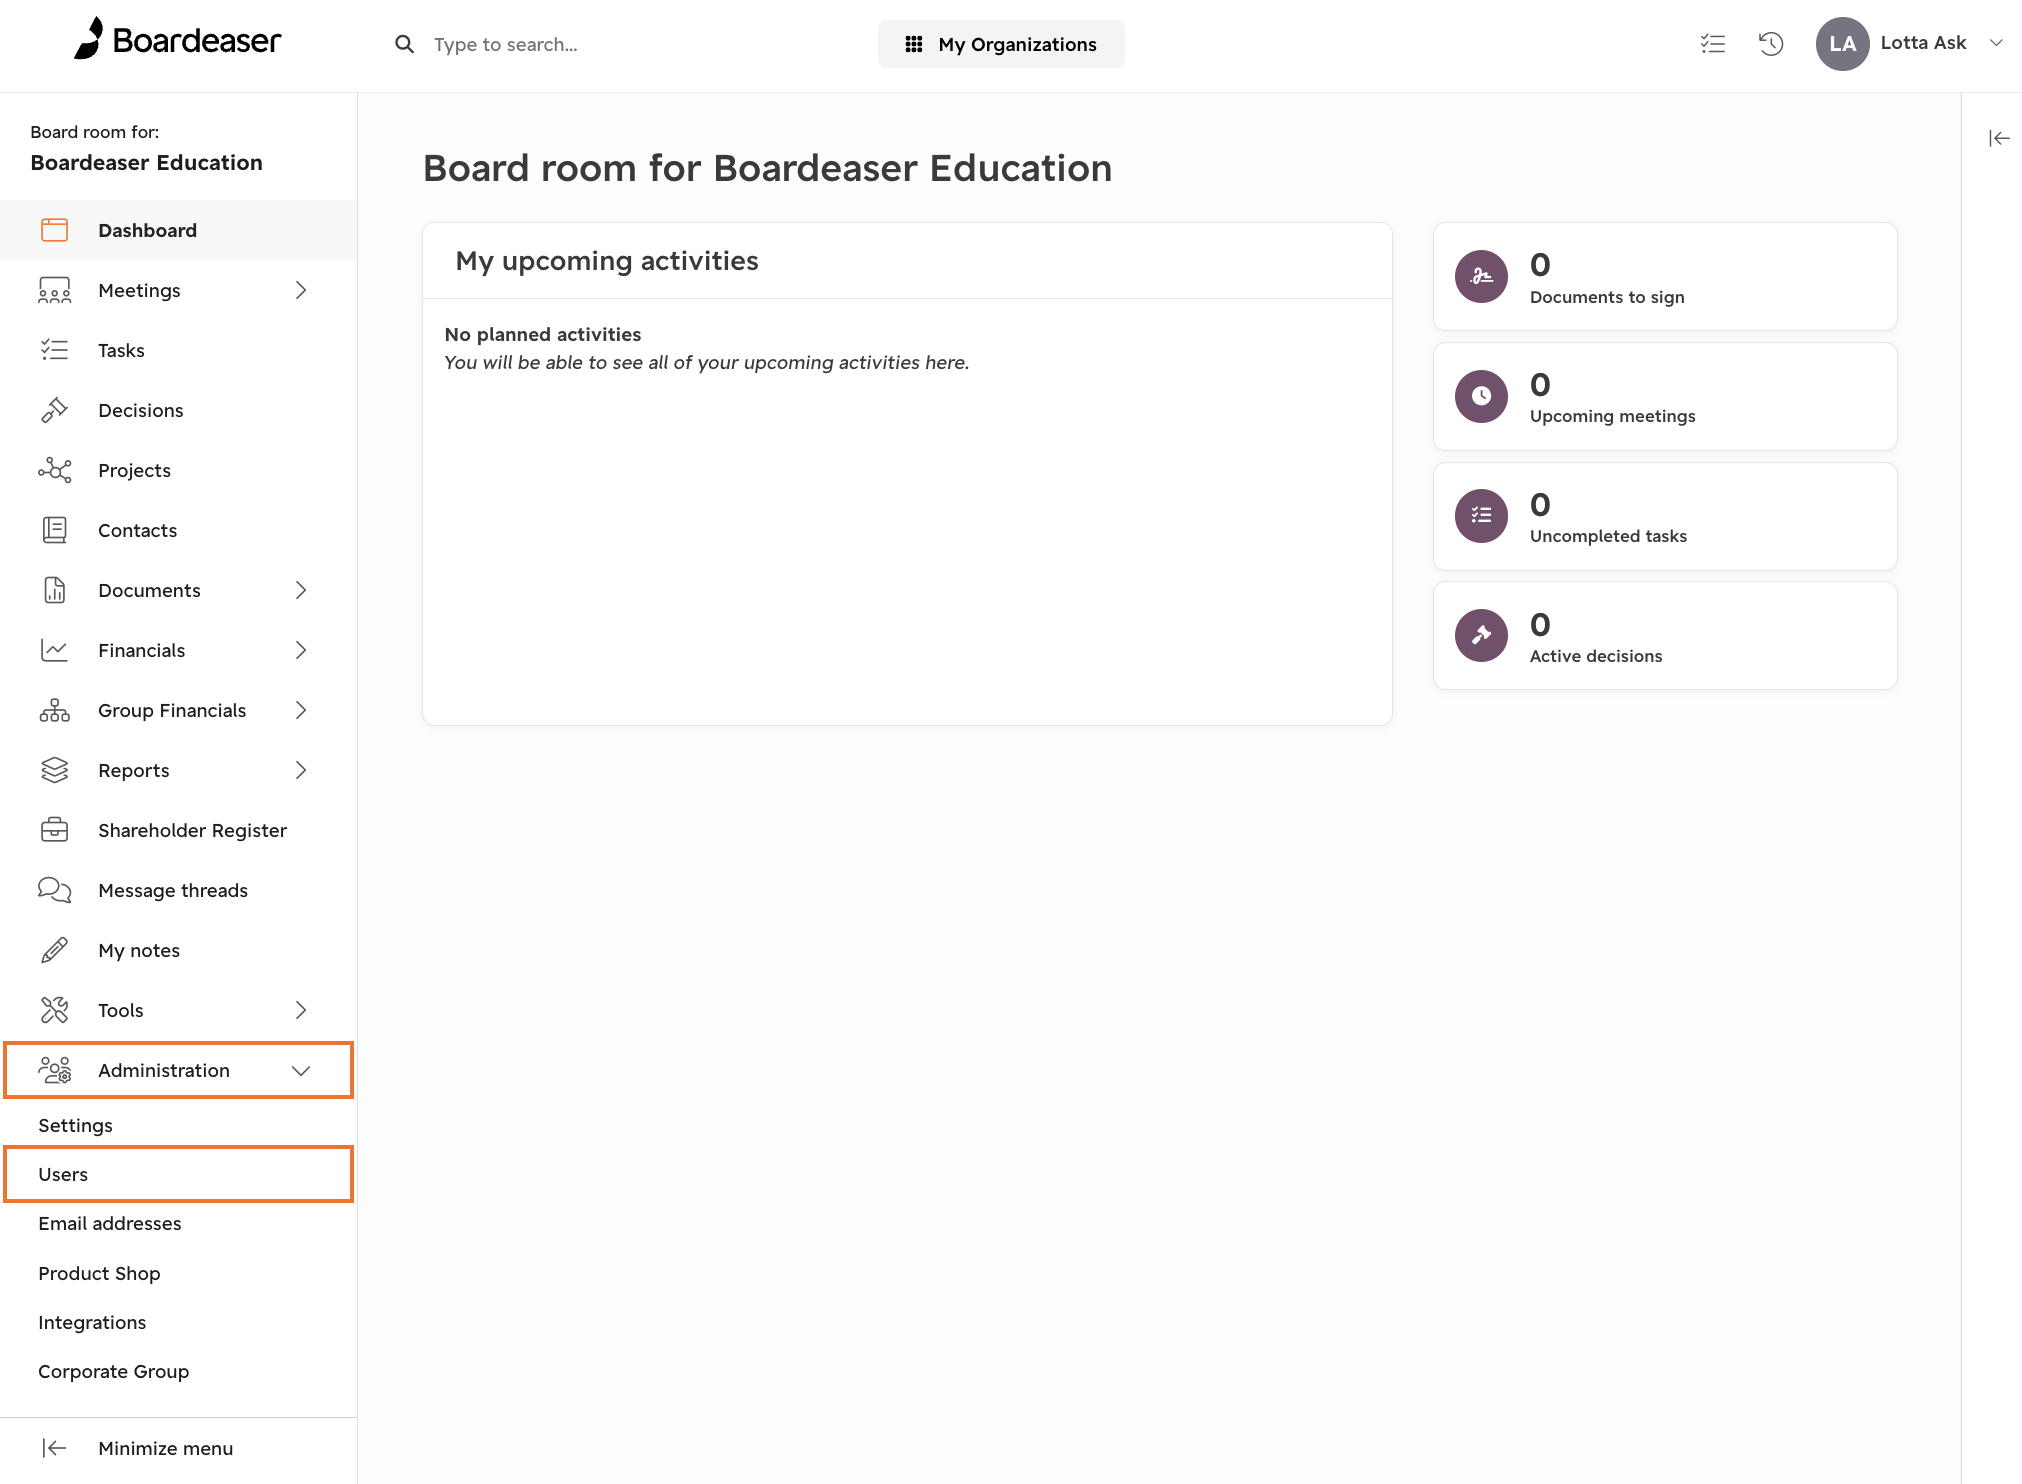Click the Upcoming meetings label
This screenshot has height=1484, width=2022.
pyautogui.click(x=1612, y=416)
